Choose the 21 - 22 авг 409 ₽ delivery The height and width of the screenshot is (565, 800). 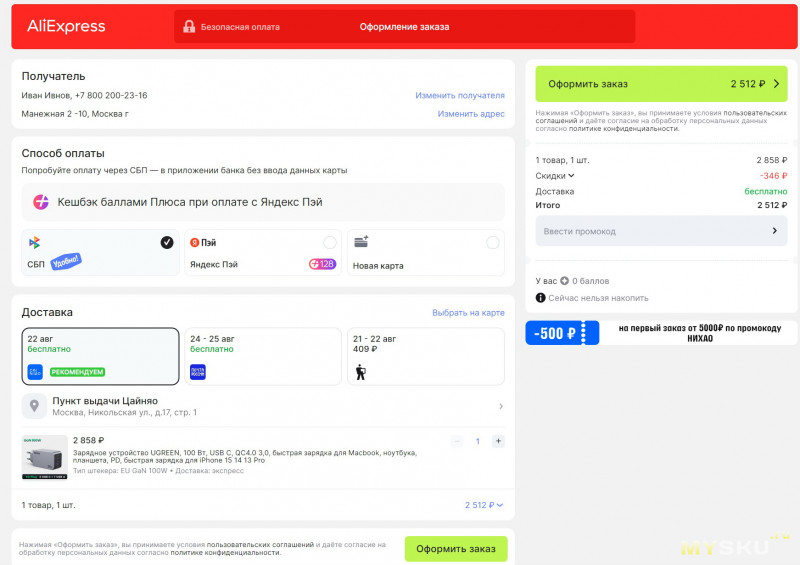point(426,356)
